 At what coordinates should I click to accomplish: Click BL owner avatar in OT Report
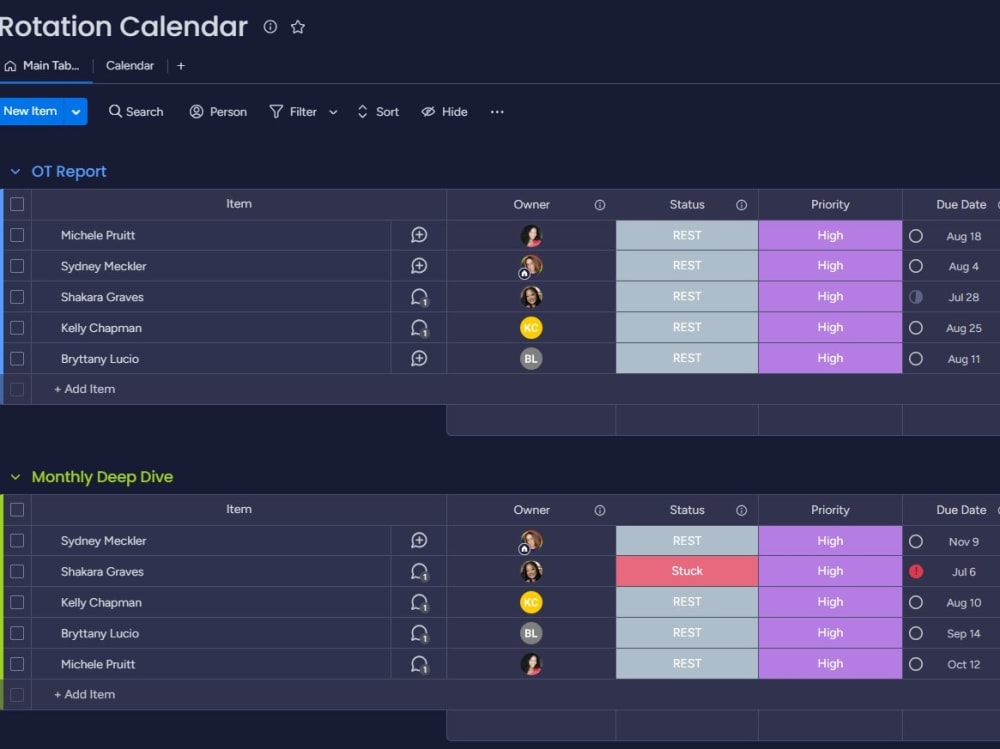(531, 359)
